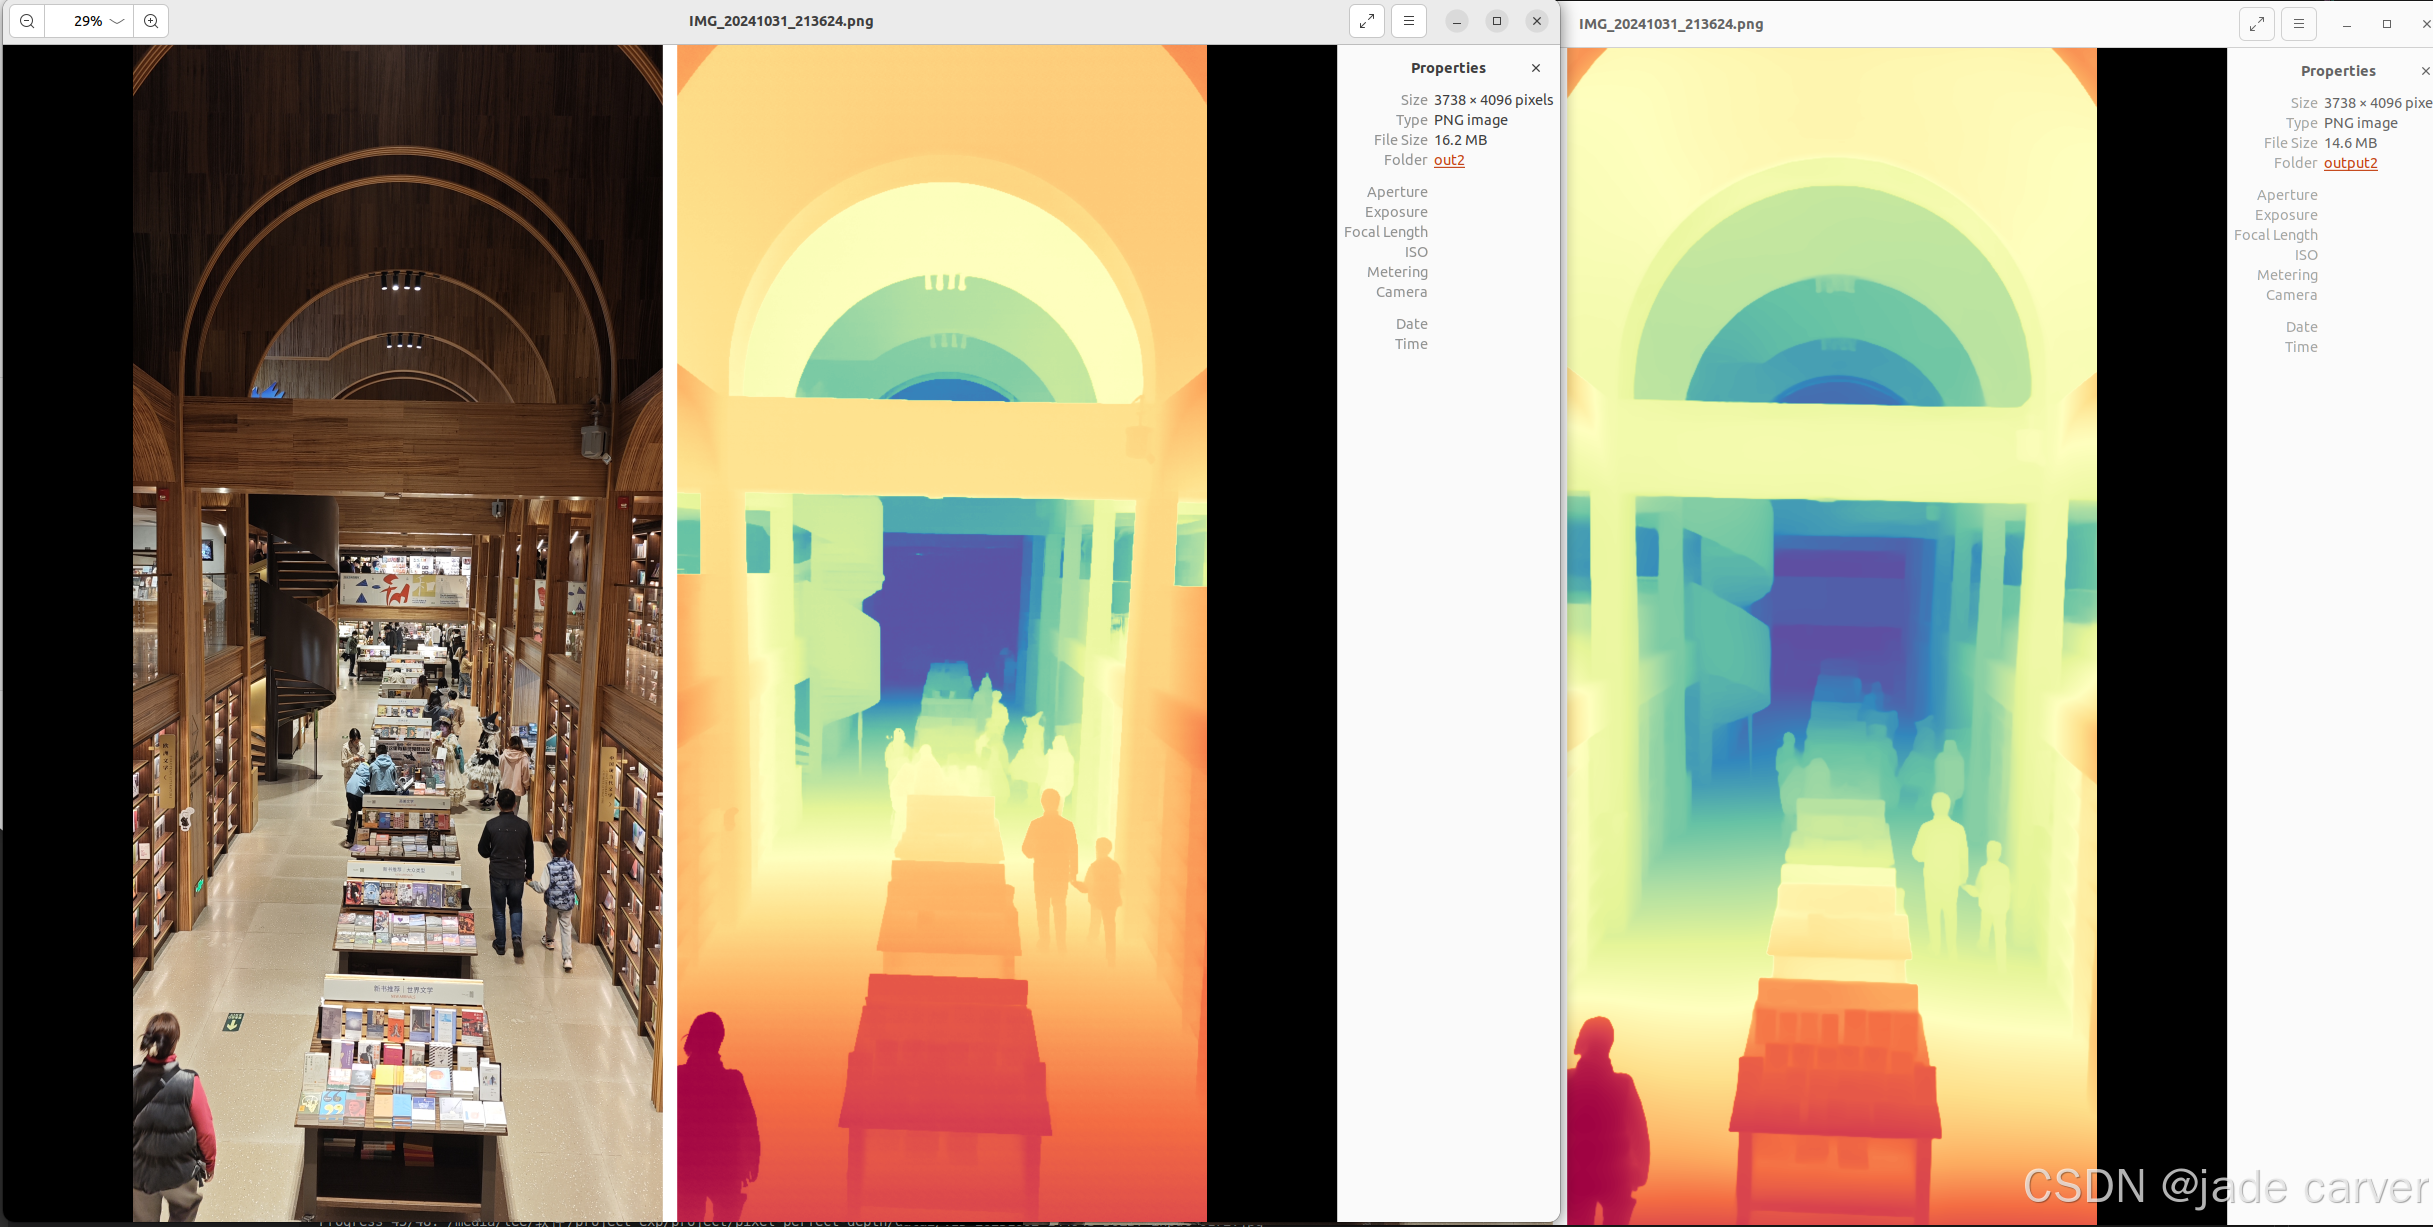Screen dimensions: 2433x1227
Task: Open the out2 folder link
Action: click(x=1449, y=160)
